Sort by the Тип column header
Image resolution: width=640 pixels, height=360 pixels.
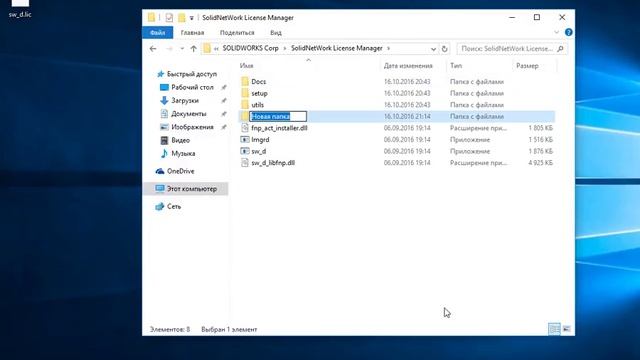pyautogui.click(x=456, y=66)
